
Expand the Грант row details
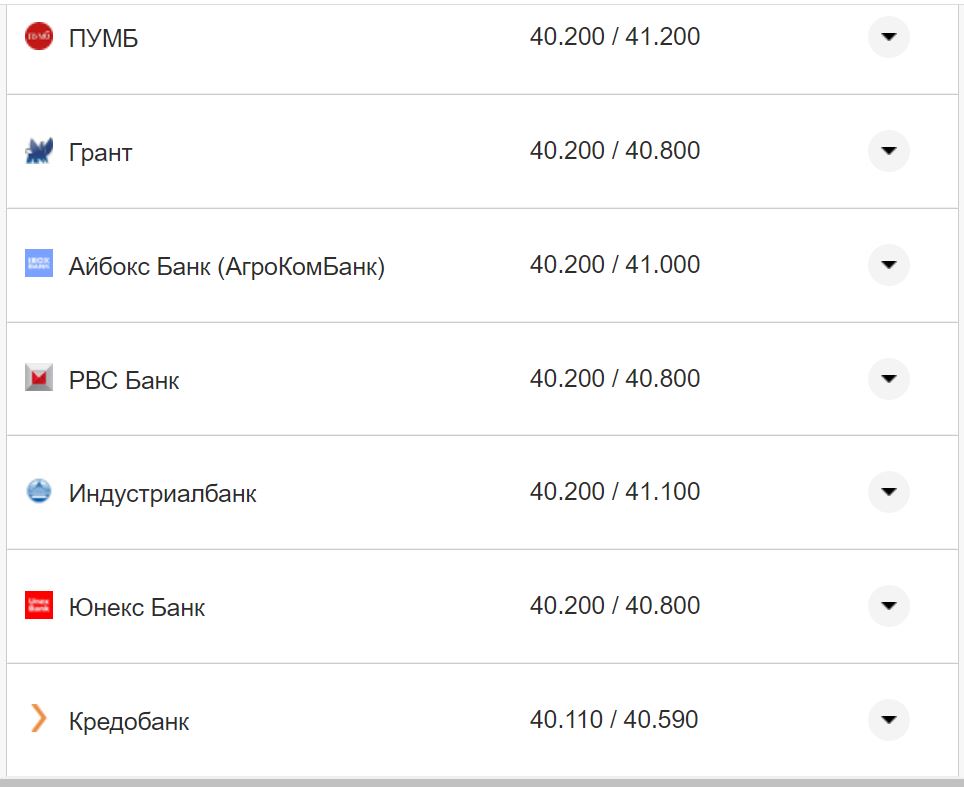(x=888, y=151)
